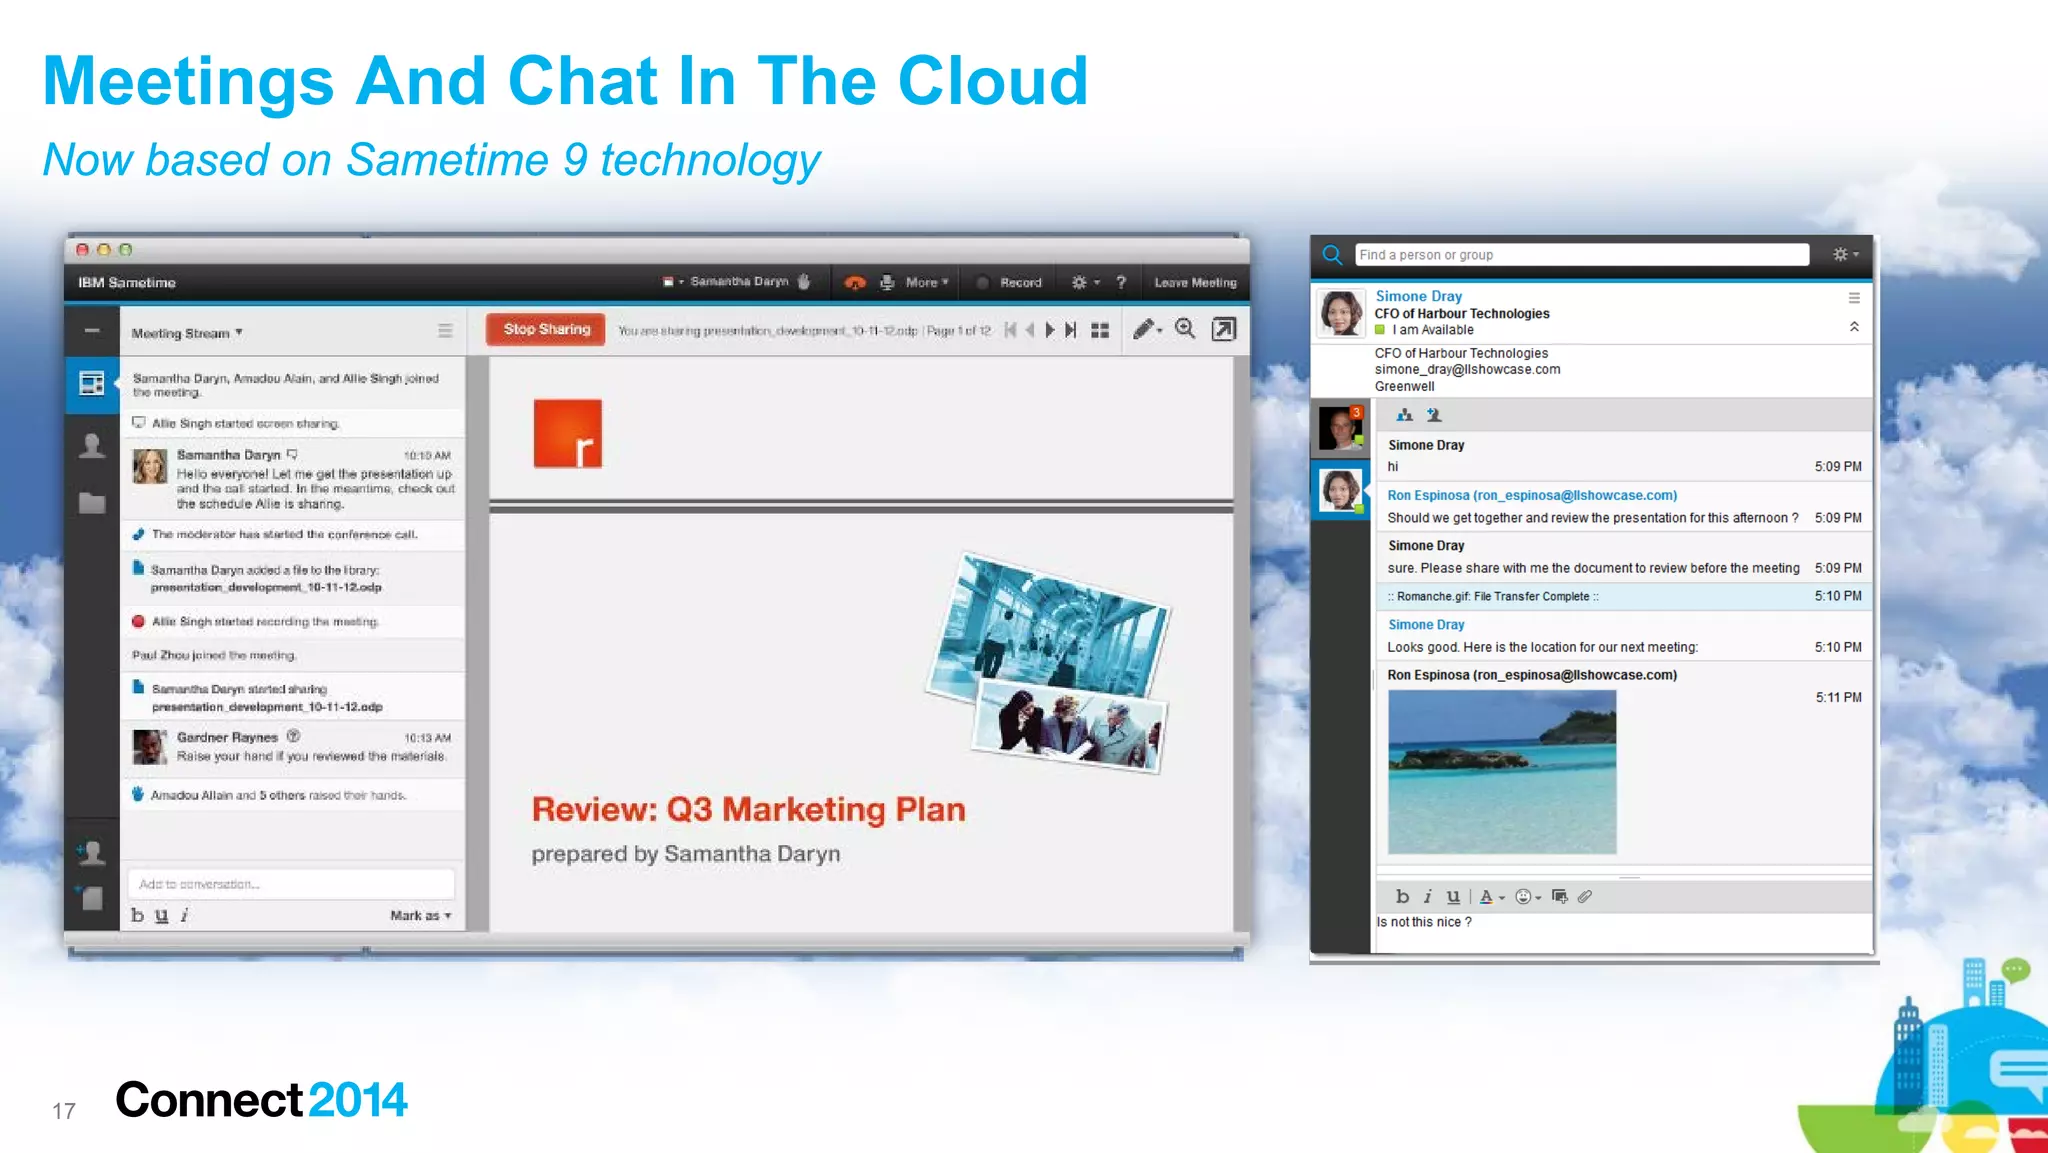Click the group chat icon above the conversation
The height and width of the screenshot is (1153, 2048).
coord(1405,415)
